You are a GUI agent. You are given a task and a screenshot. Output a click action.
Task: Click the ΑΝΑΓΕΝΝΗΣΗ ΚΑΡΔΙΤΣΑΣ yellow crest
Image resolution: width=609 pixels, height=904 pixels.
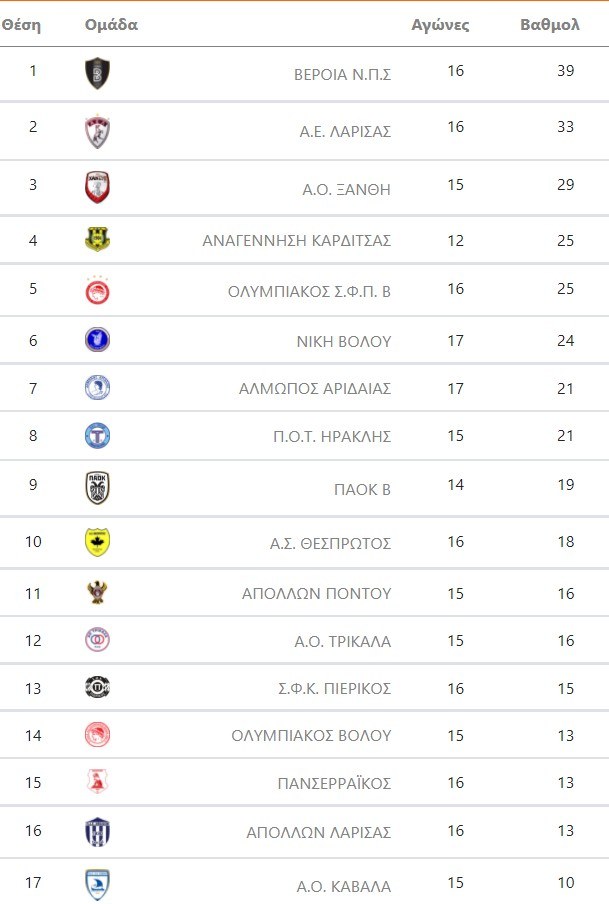pyautogui.click(x=97, y=240)
